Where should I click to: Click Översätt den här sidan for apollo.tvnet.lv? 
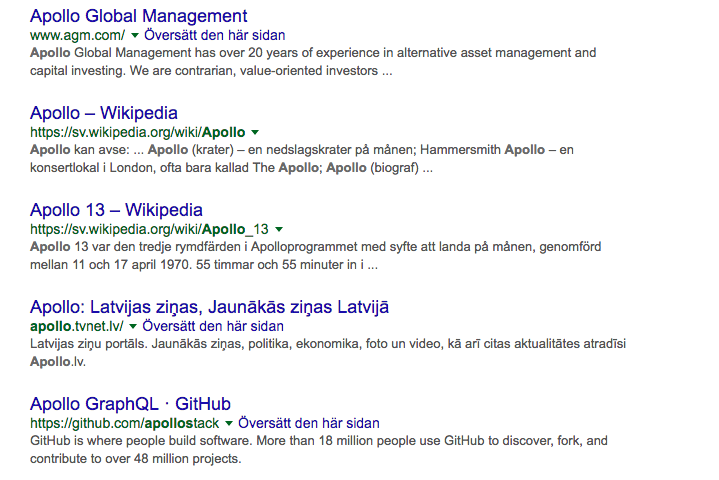[x=212, y=326]
